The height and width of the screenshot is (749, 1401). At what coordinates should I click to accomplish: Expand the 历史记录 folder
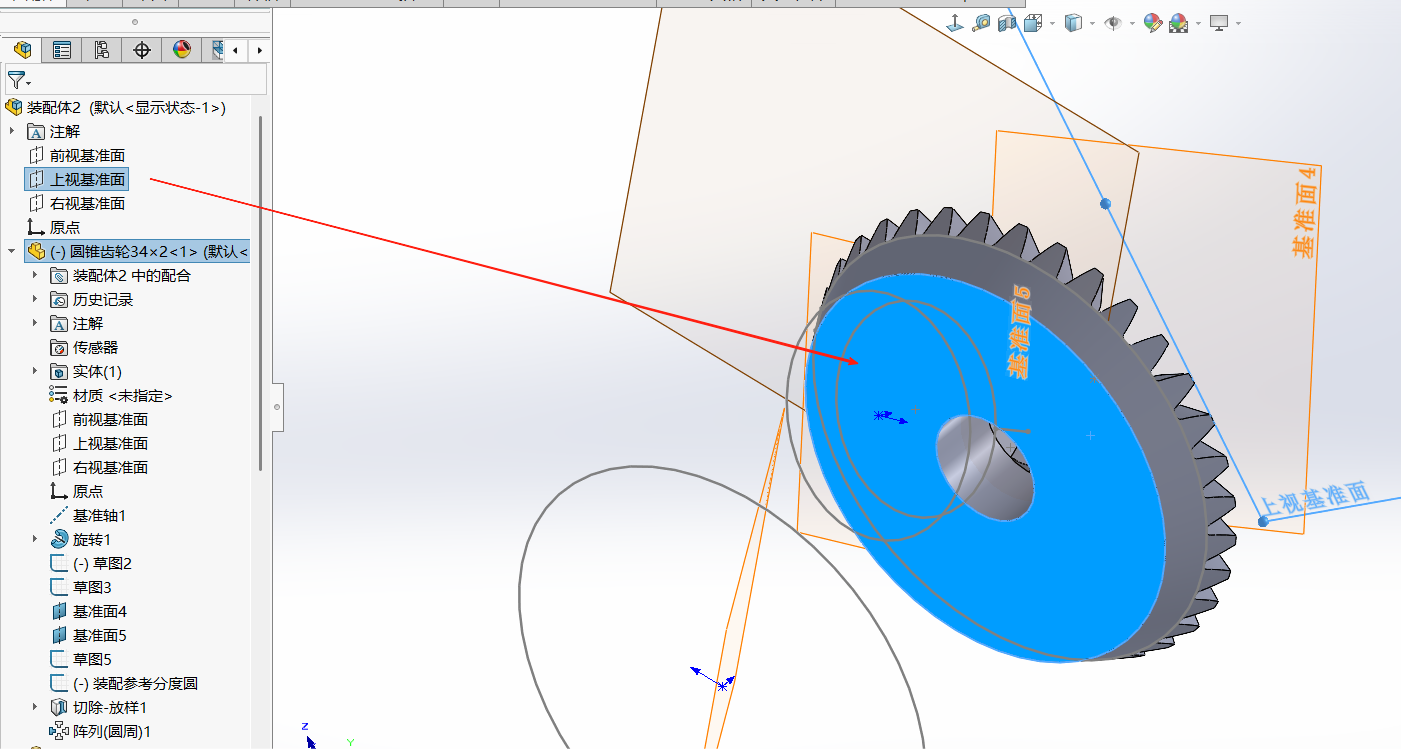[35, 299]
